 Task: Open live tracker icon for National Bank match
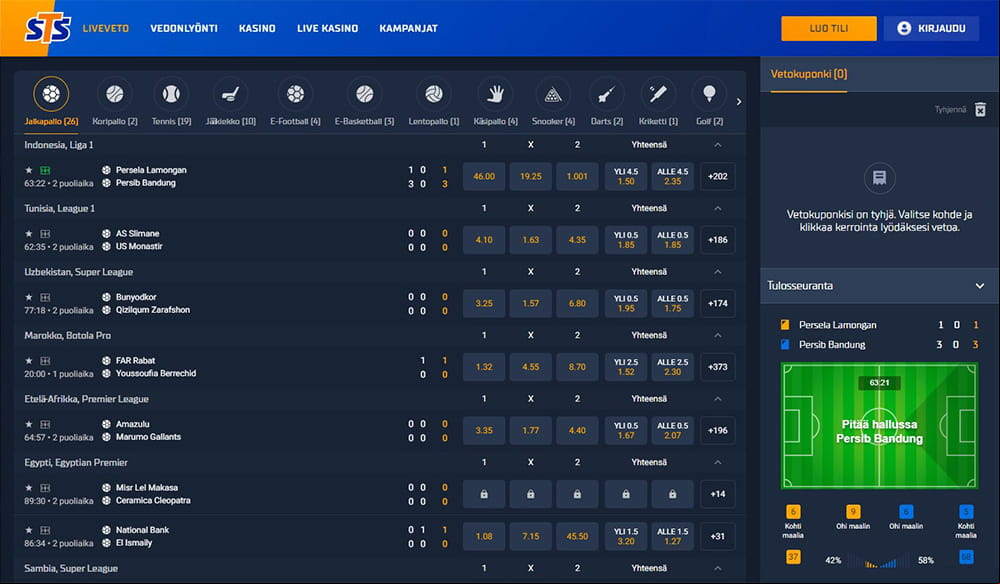click(x=45, y=530)
